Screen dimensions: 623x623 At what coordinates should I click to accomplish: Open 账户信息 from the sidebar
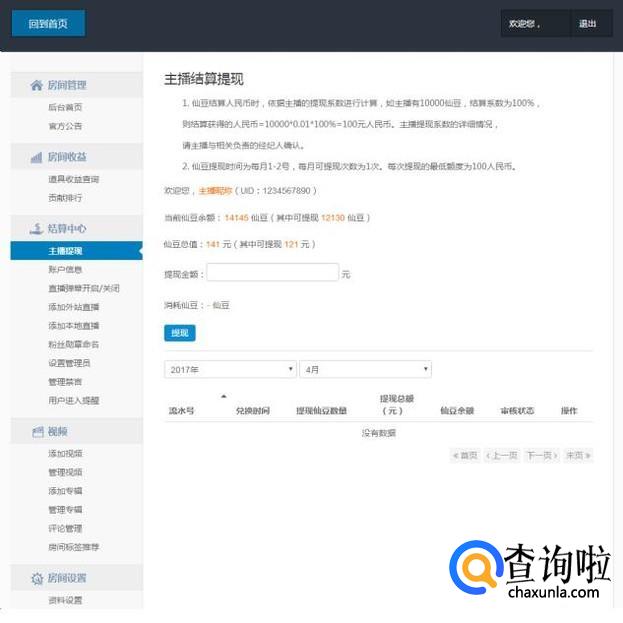click(x=65, y=270)
